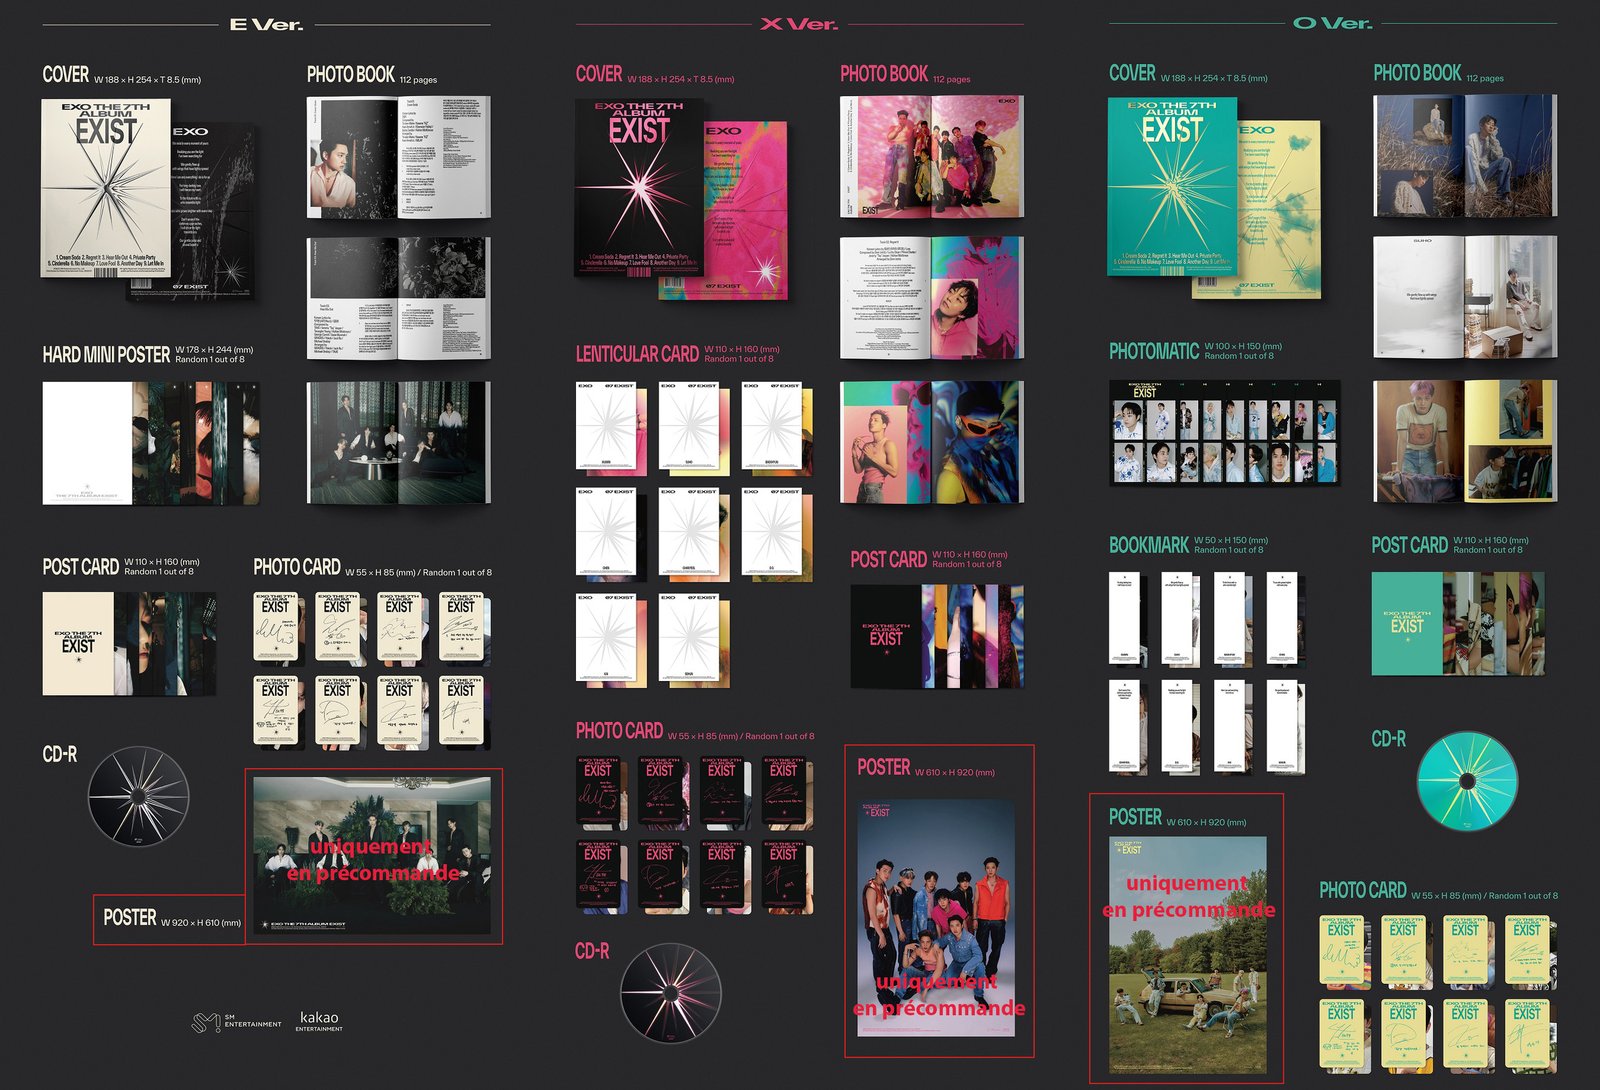Click the 'W 920 × H 610 (mm)' size text
The image size is (1600, 1090).
tap(201, 923)
